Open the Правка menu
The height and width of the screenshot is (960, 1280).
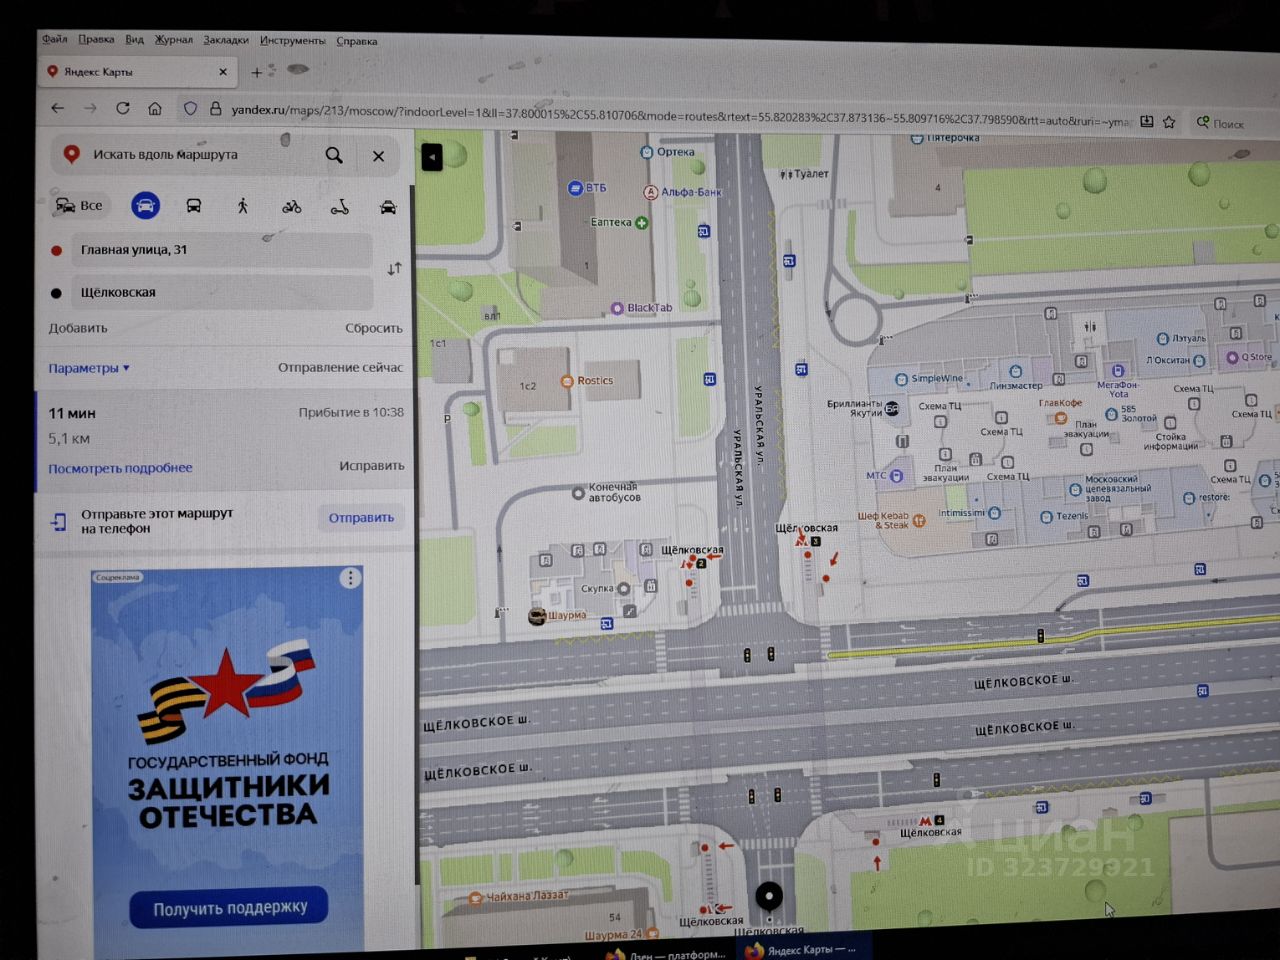click(96, 39)
